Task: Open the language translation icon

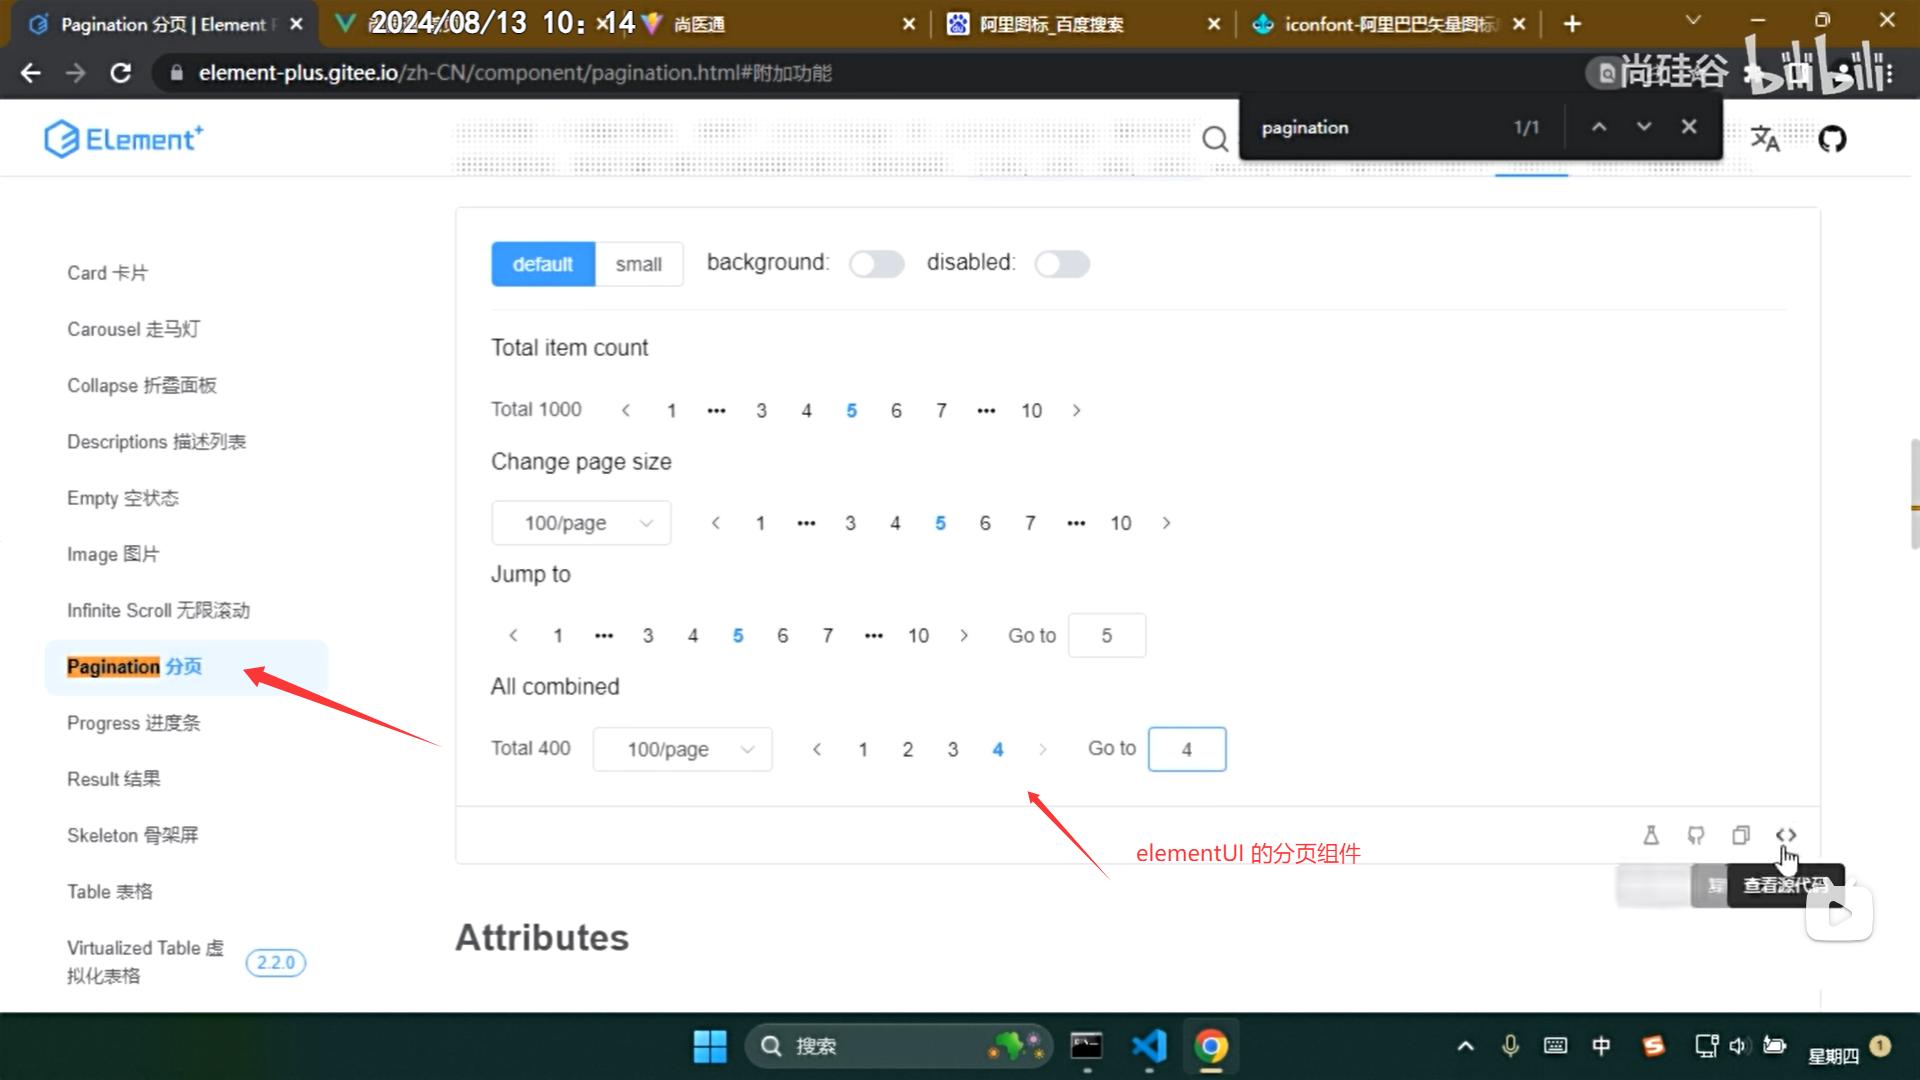Action: pyautogui.click(x=1765, y=139)
